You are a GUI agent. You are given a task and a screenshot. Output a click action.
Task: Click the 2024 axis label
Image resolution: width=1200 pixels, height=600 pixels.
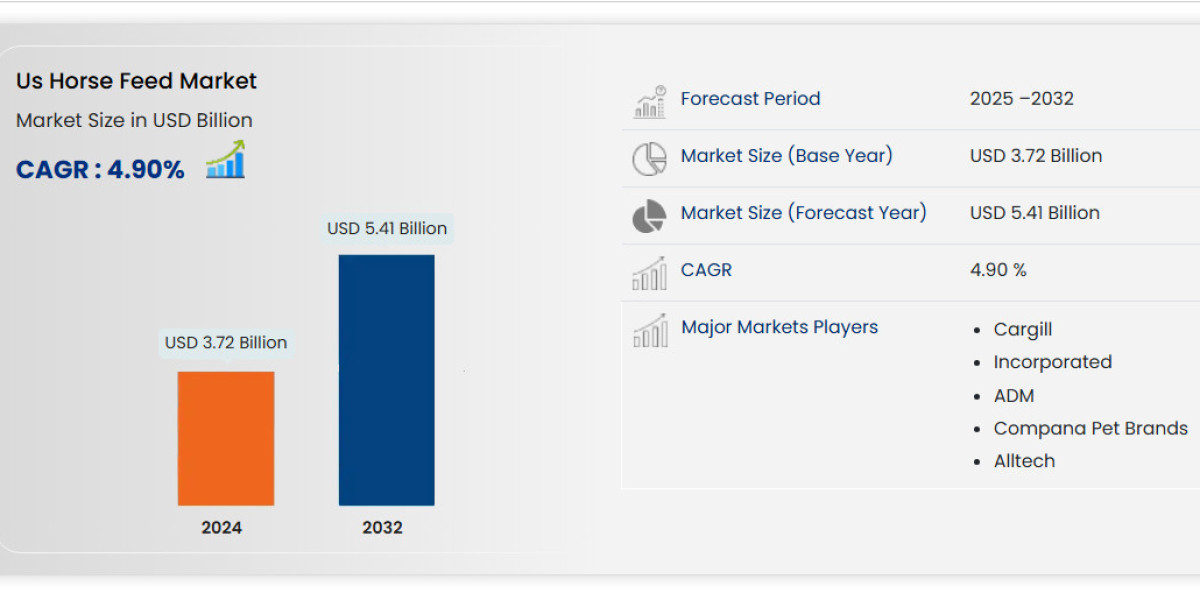point(222,527)
